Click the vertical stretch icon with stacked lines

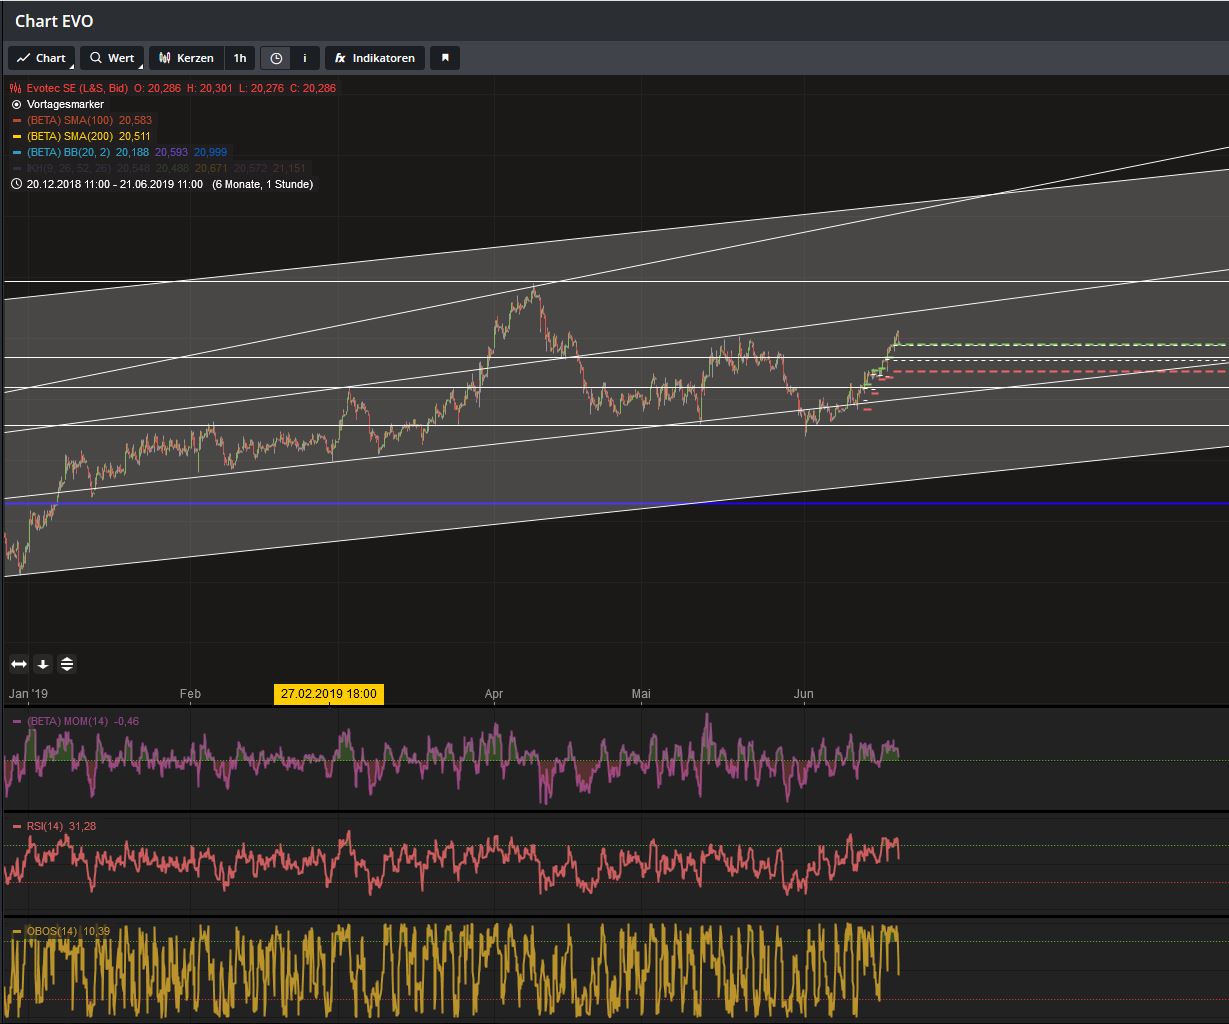[x=66, y=664]
